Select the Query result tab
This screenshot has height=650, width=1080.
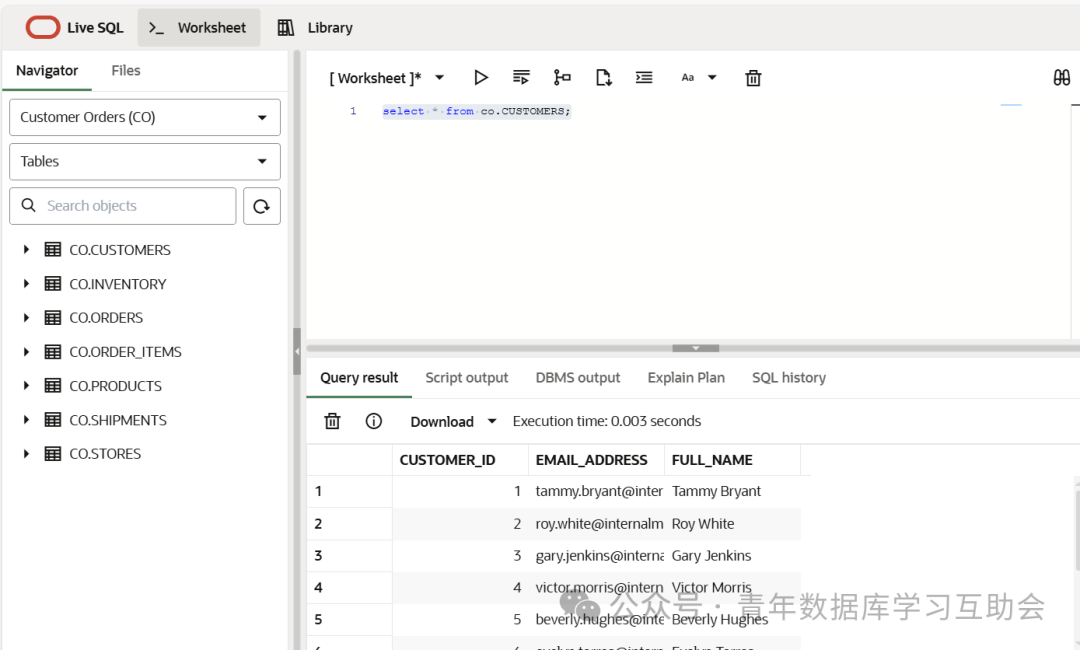(359, 377)
